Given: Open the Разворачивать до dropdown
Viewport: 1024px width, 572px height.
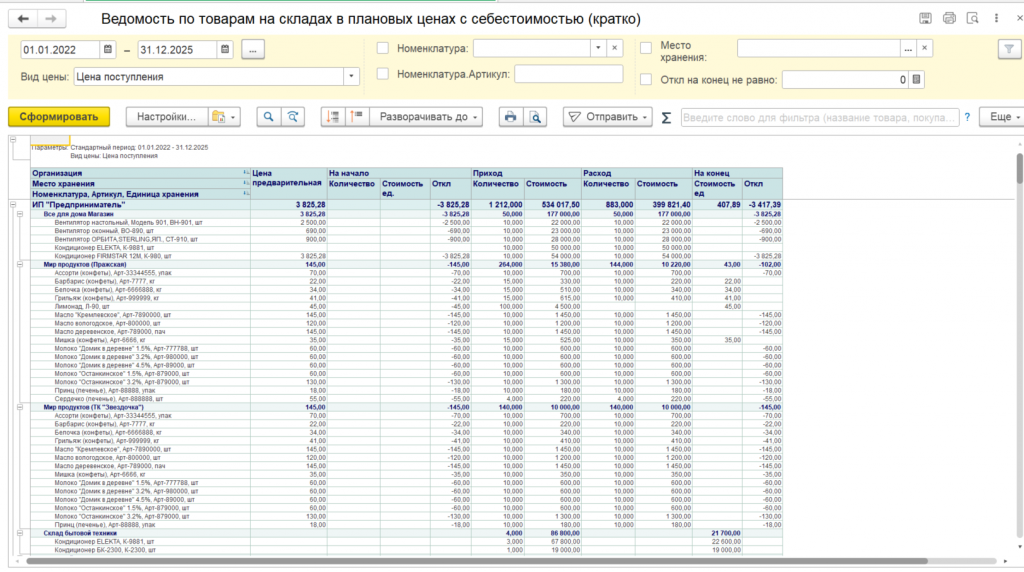Looking at the screenshot, I should (x=425, y=117).
